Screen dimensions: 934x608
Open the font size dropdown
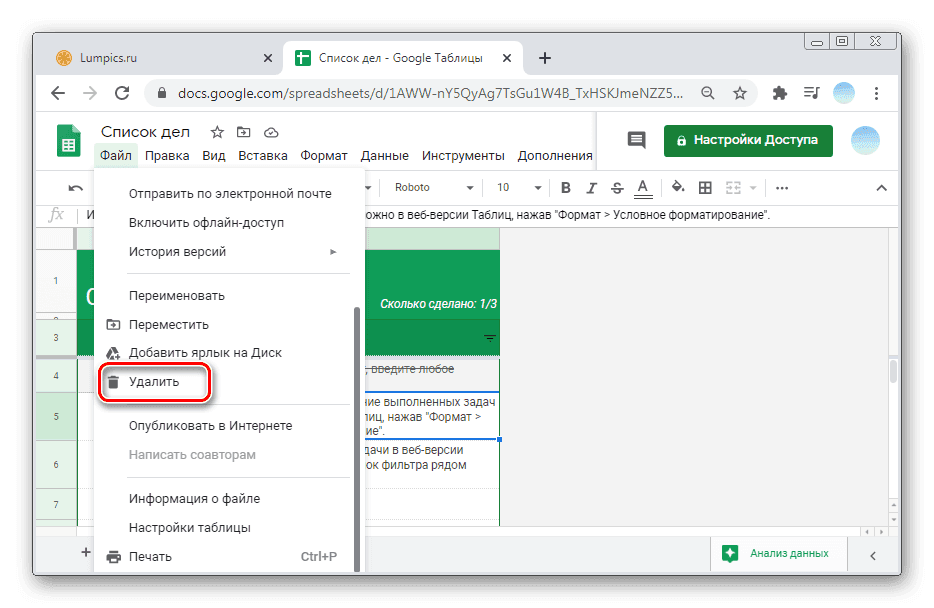(x=517, y=187)
